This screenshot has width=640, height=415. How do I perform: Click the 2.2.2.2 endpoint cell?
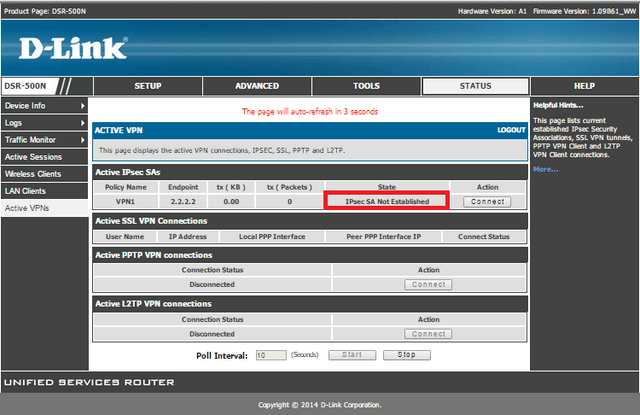coord(183,202)
